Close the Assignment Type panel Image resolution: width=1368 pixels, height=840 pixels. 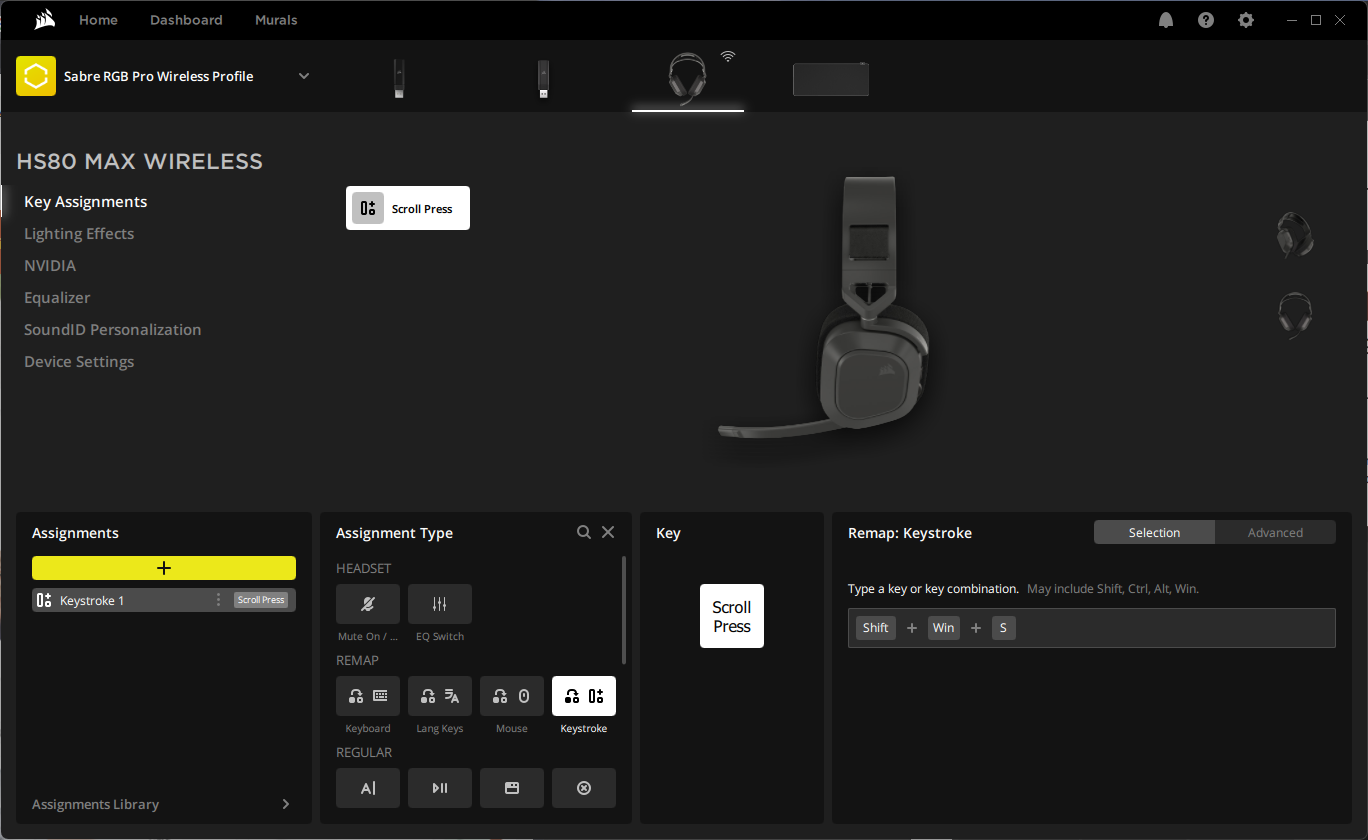[x=608, y=533]
